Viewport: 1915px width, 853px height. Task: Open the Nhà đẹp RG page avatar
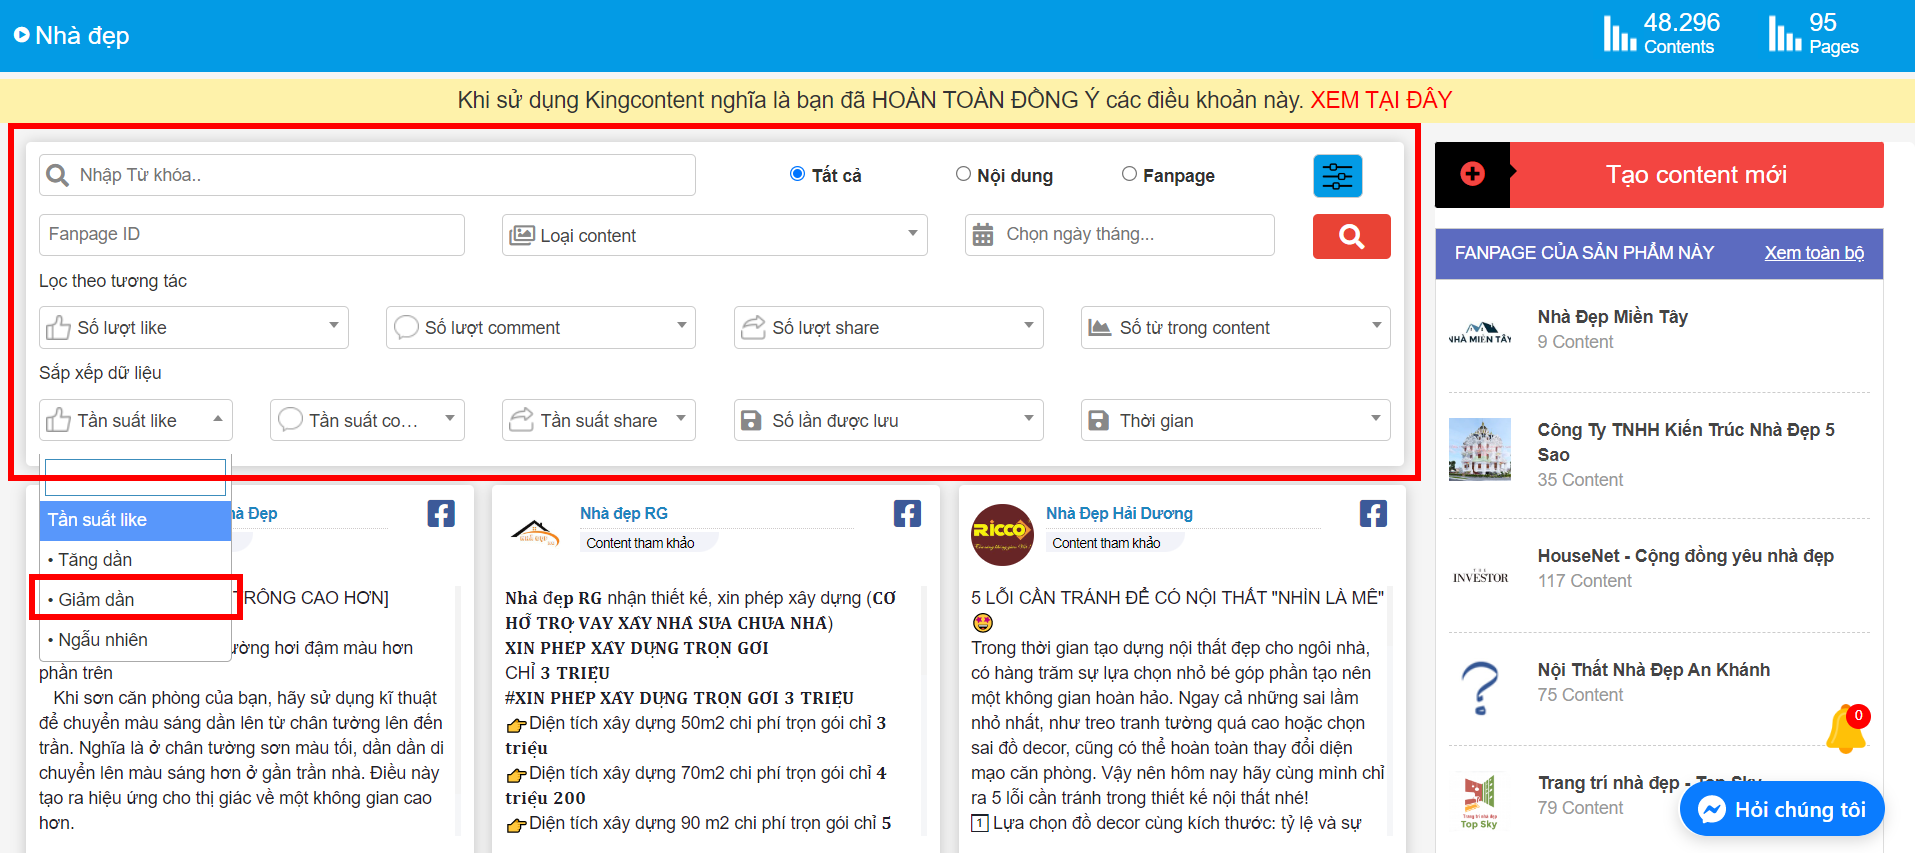pos(535,533)
